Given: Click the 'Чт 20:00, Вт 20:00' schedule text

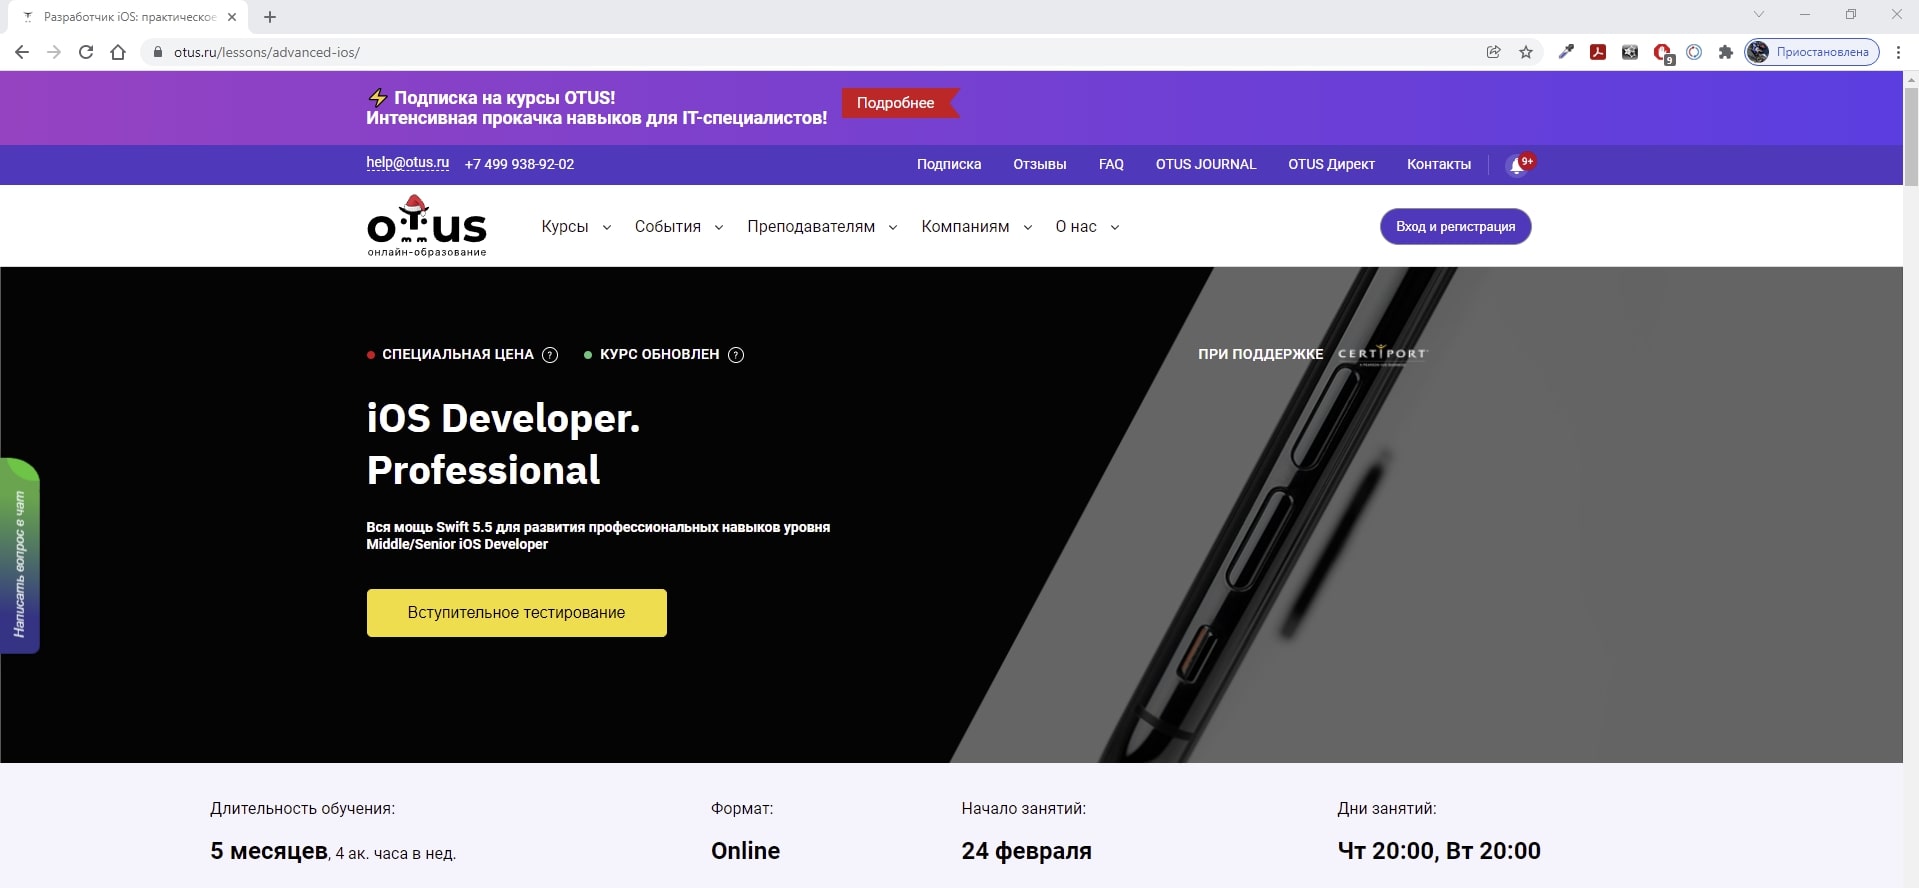Looking at the screenshot, I should click(x=1439, y=851).
